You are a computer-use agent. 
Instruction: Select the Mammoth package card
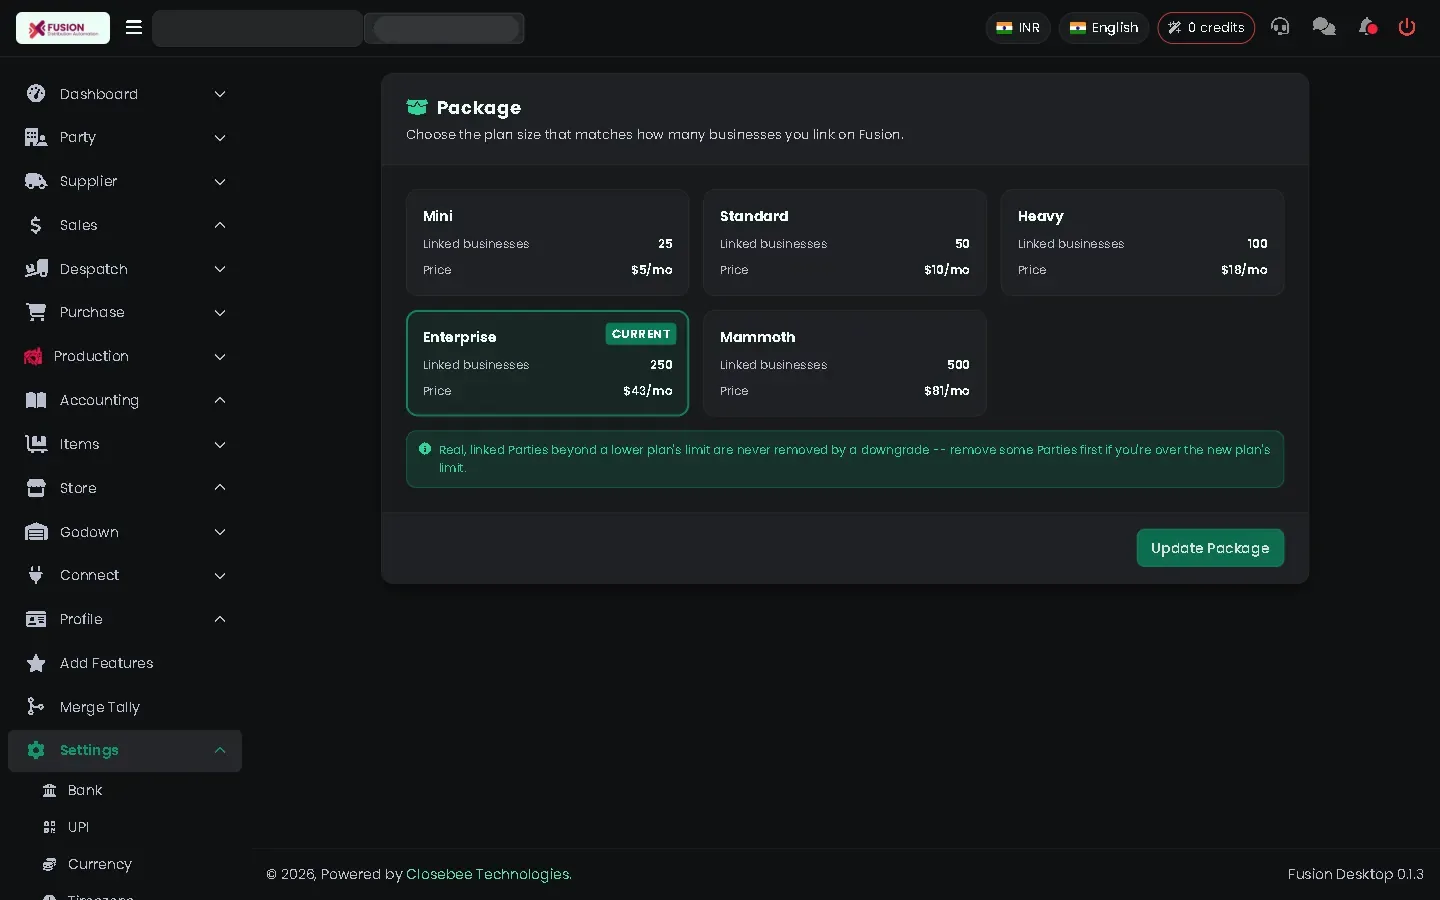pyautogui.click(x=845, y=363)
